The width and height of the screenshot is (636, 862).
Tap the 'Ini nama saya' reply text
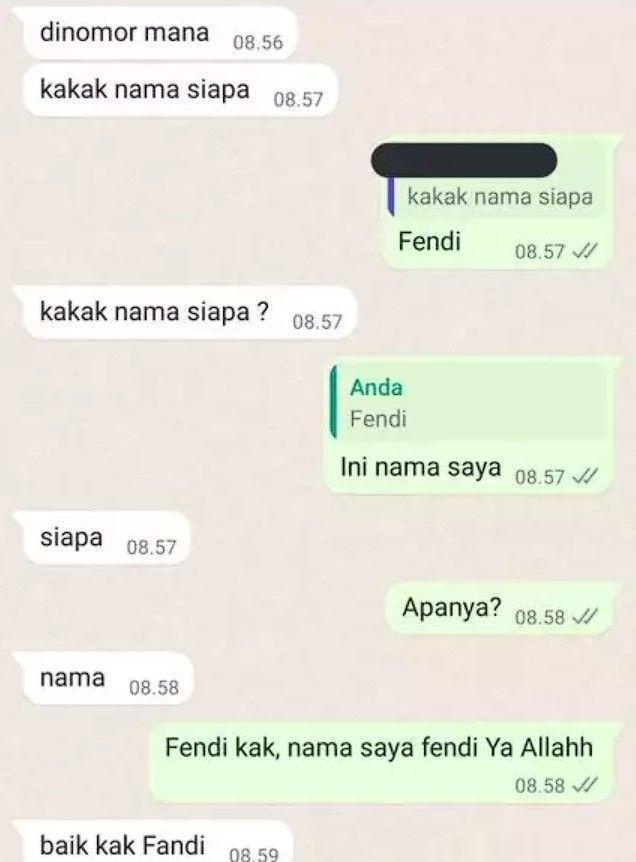point(421,468)
